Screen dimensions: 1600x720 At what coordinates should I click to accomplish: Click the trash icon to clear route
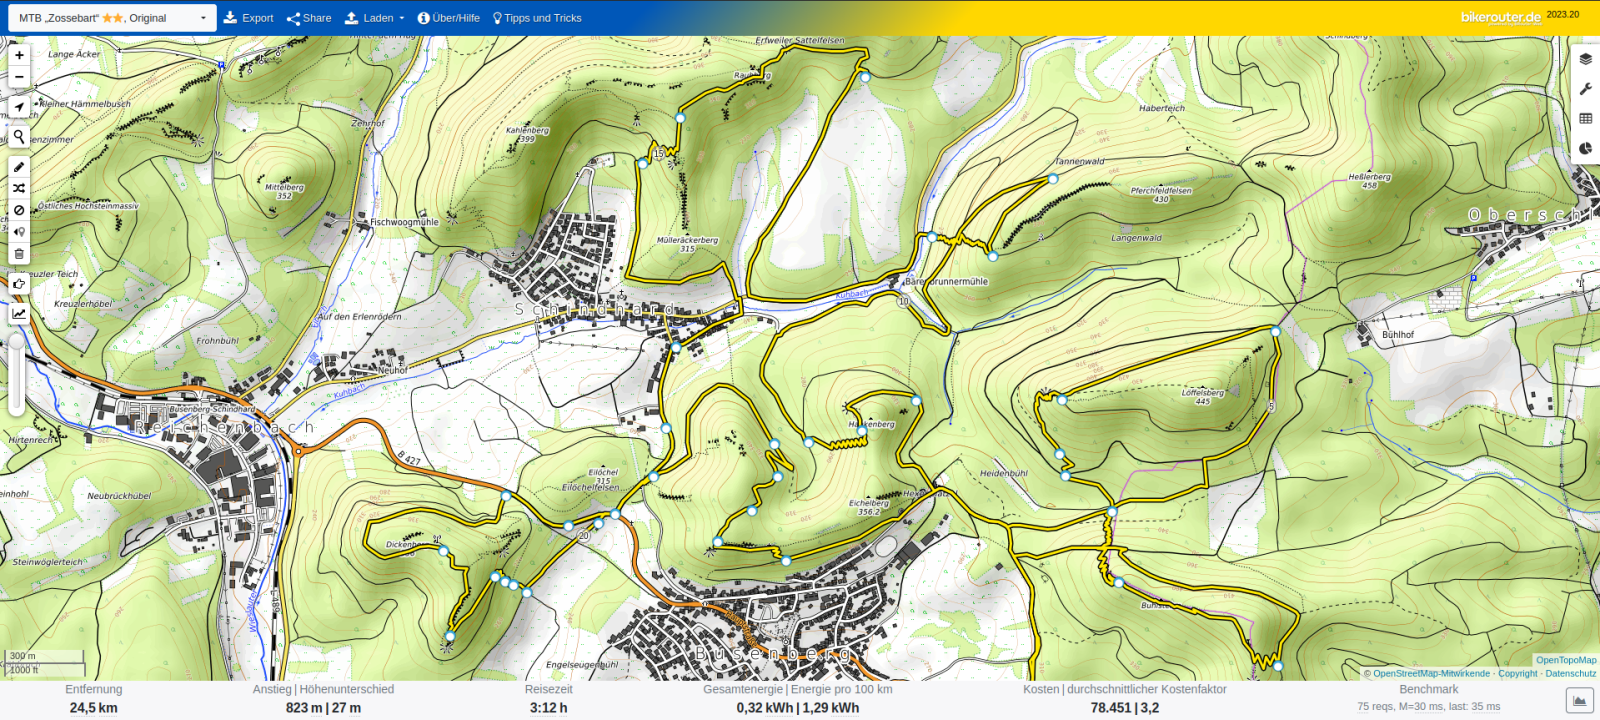point(19,254)
